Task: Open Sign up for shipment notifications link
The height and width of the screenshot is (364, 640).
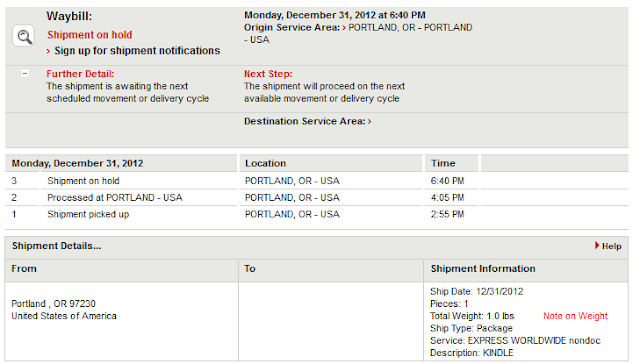Action: click(x=137, y=51)
